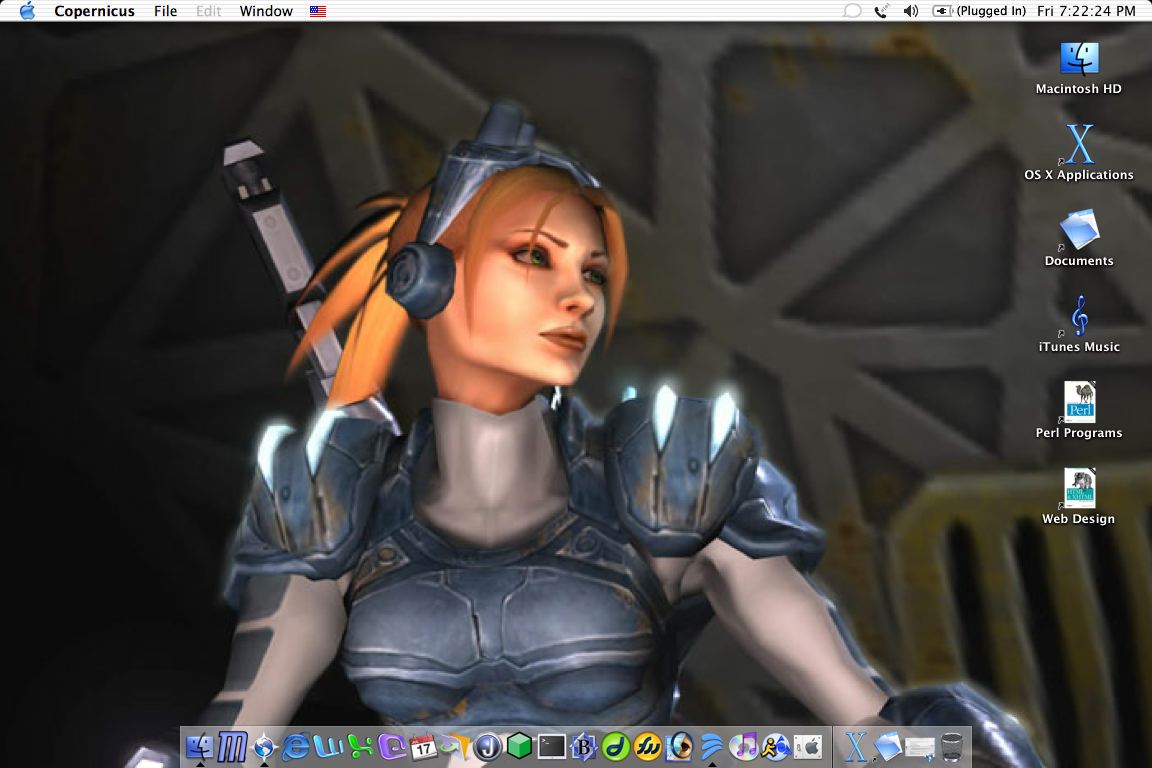Launch Fireworks from the dock
The width and height of the screenshot is (1152, 768).
click(x=647, y=747)
